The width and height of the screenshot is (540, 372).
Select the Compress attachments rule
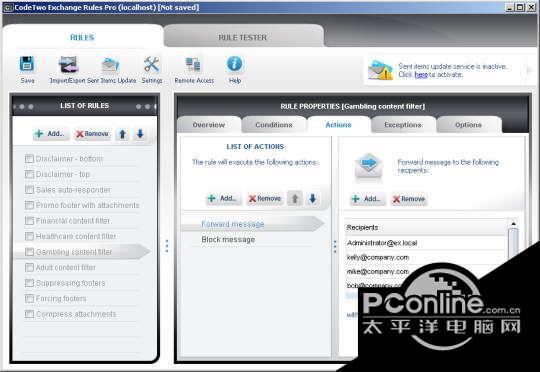click(76, 314)
